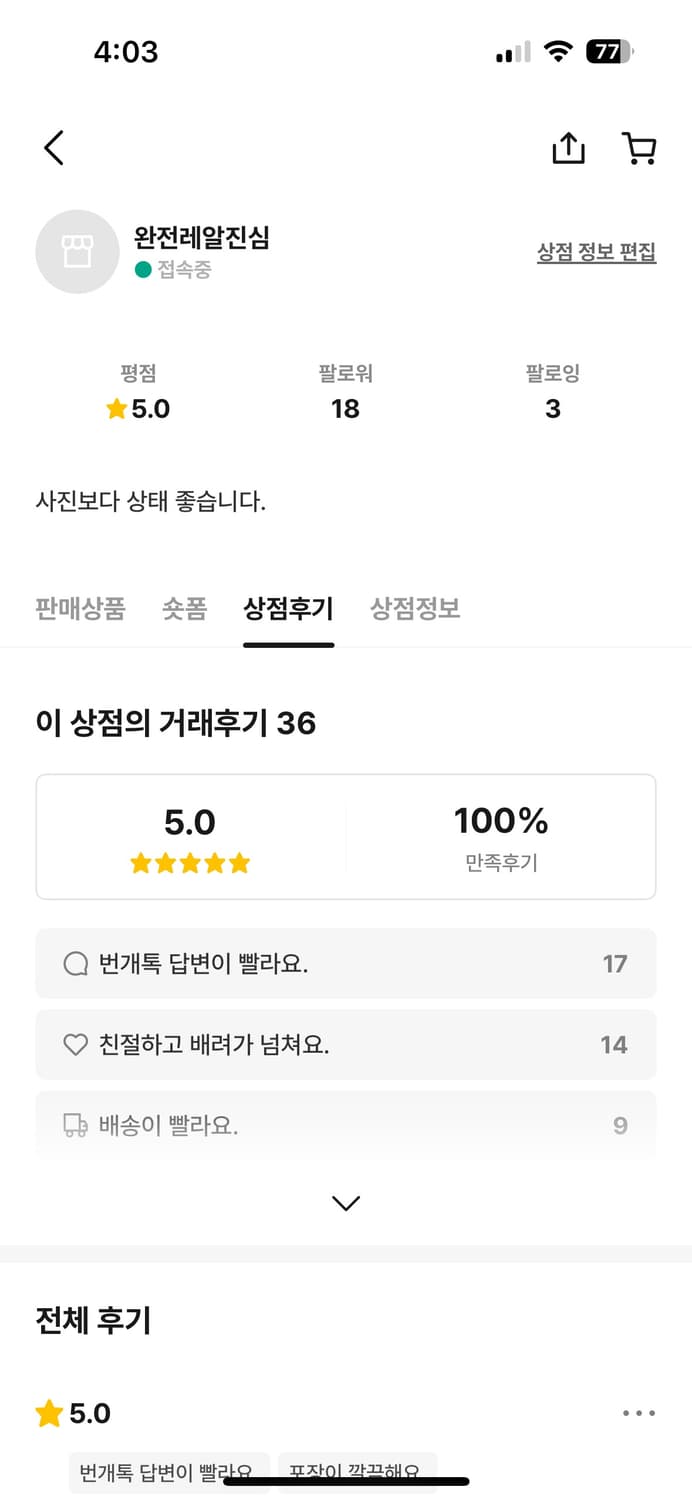The image size is (692, 1500).
Task: Open the 상점정보 tab
Action: [x=415, y=609]
